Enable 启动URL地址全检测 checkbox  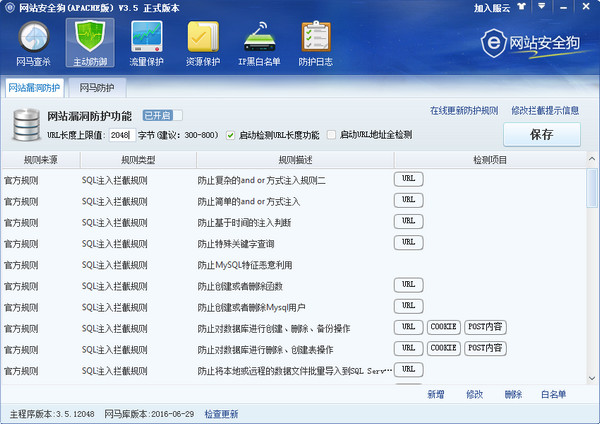(331, 135)
